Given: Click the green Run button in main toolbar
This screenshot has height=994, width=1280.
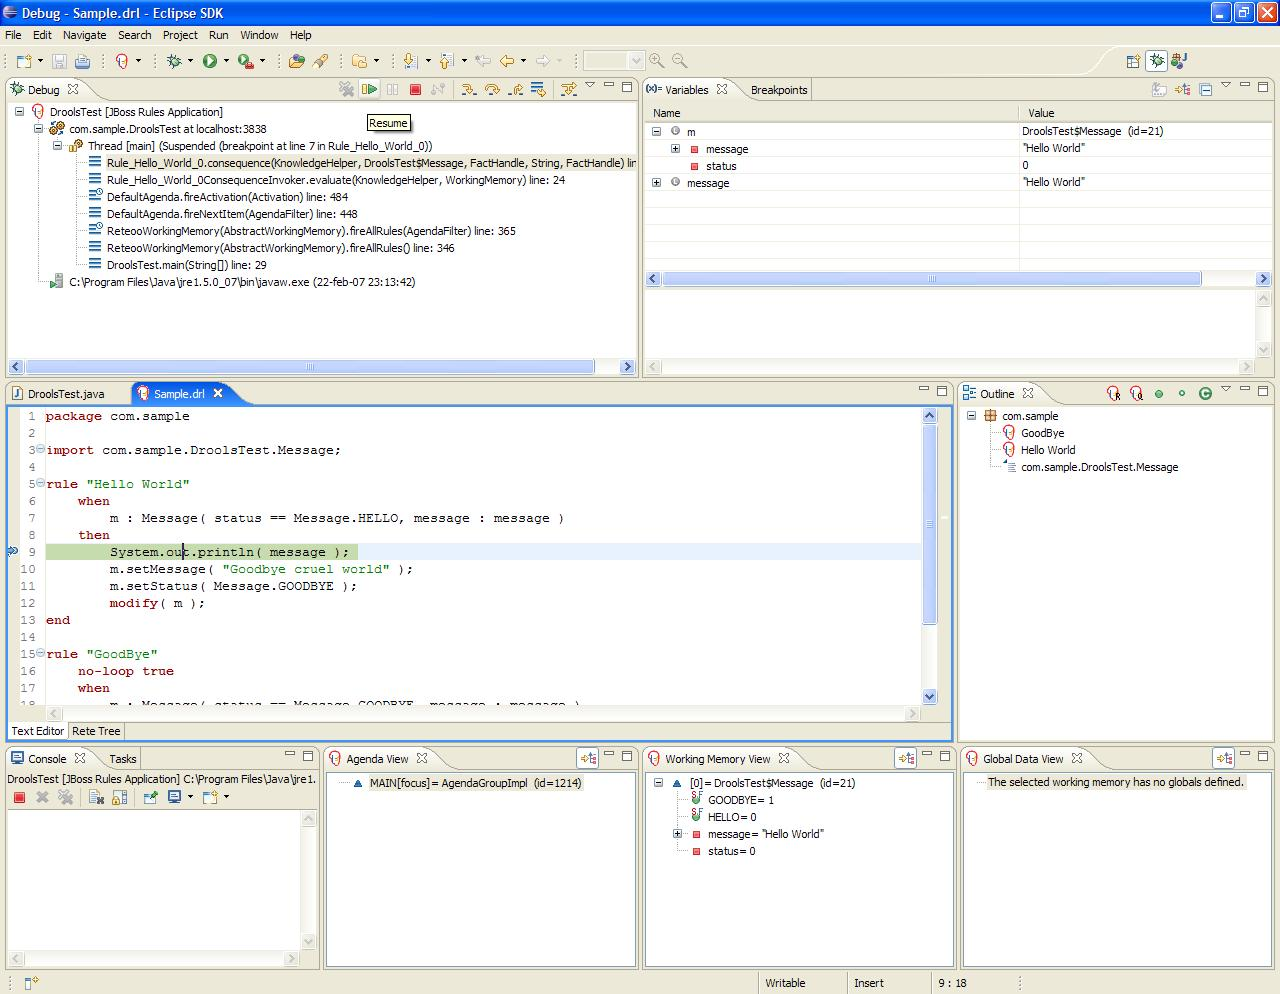Looking at the screenshot, I should (210, 61).
